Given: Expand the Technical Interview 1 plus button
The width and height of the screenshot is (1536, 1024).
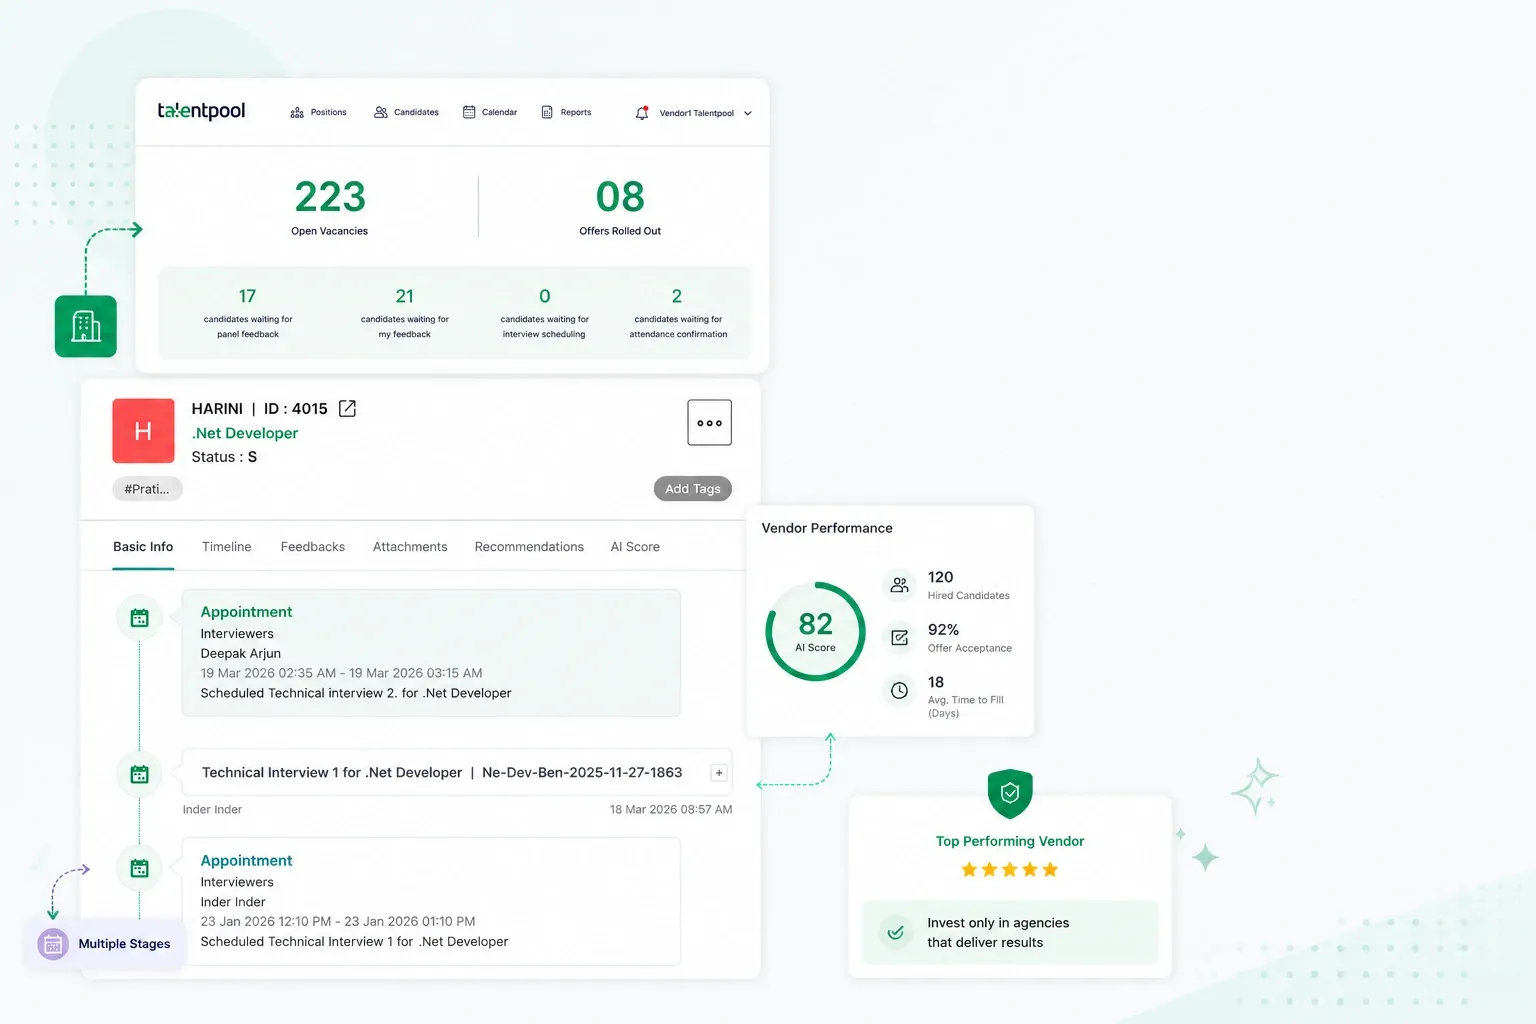Looking at the screenshot, I should 718,773.
